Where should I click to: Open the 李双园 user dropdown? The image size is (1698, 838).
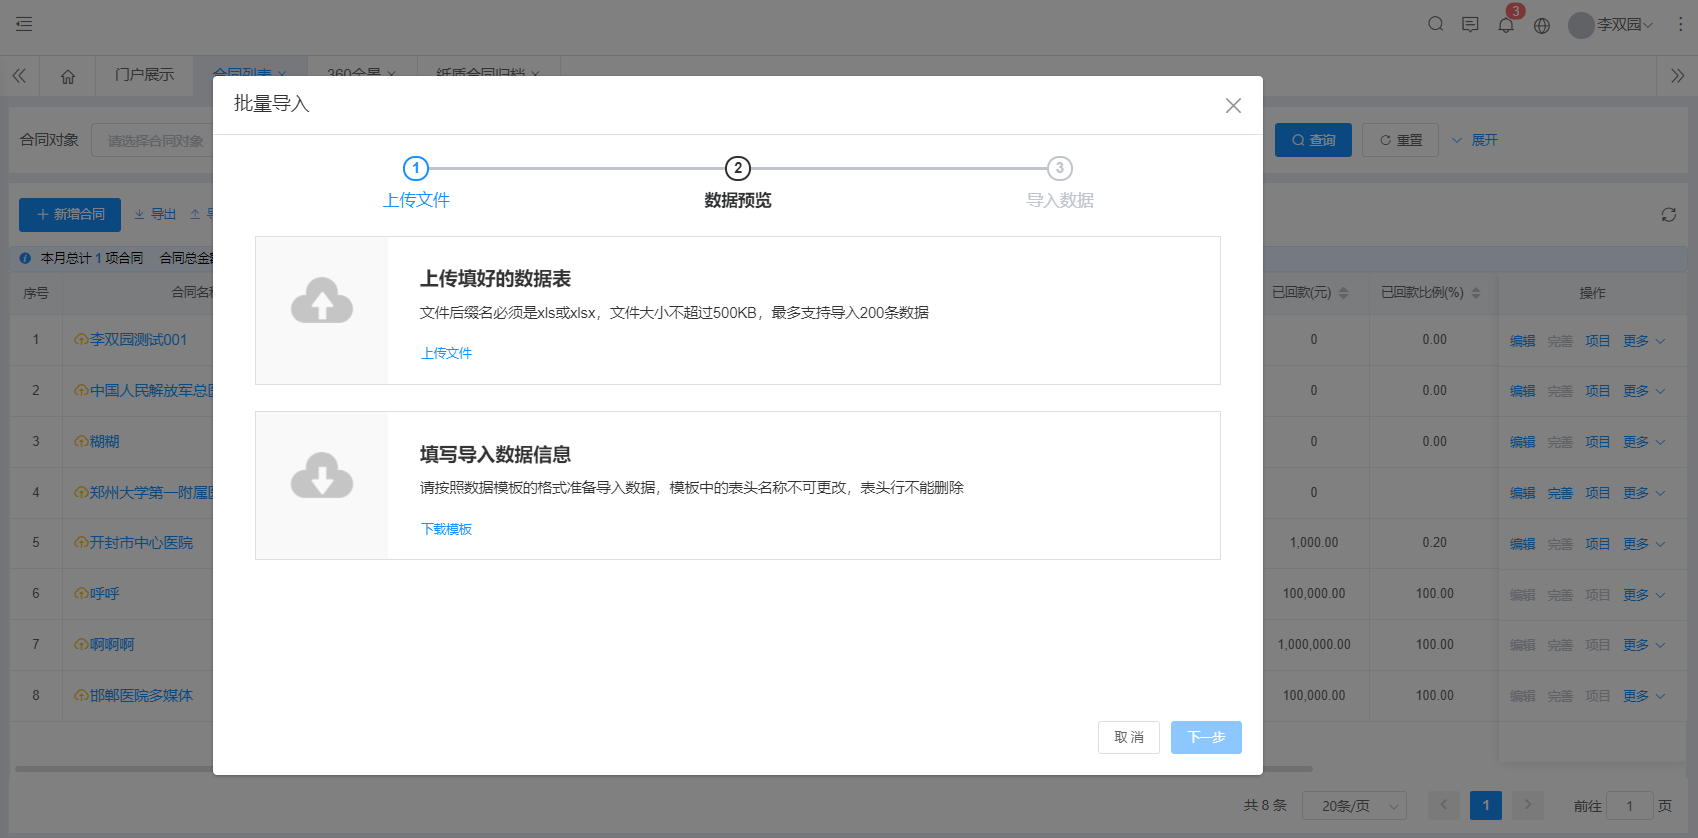(x=1611, y=25)
